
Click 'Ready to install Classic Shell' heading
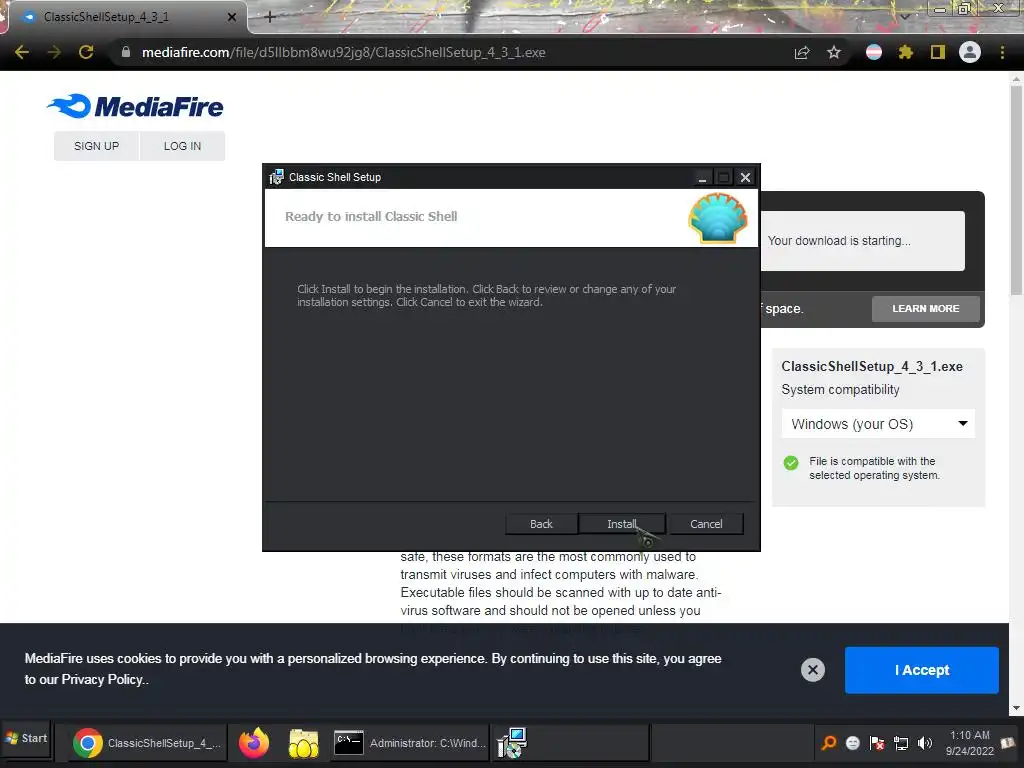371,216
